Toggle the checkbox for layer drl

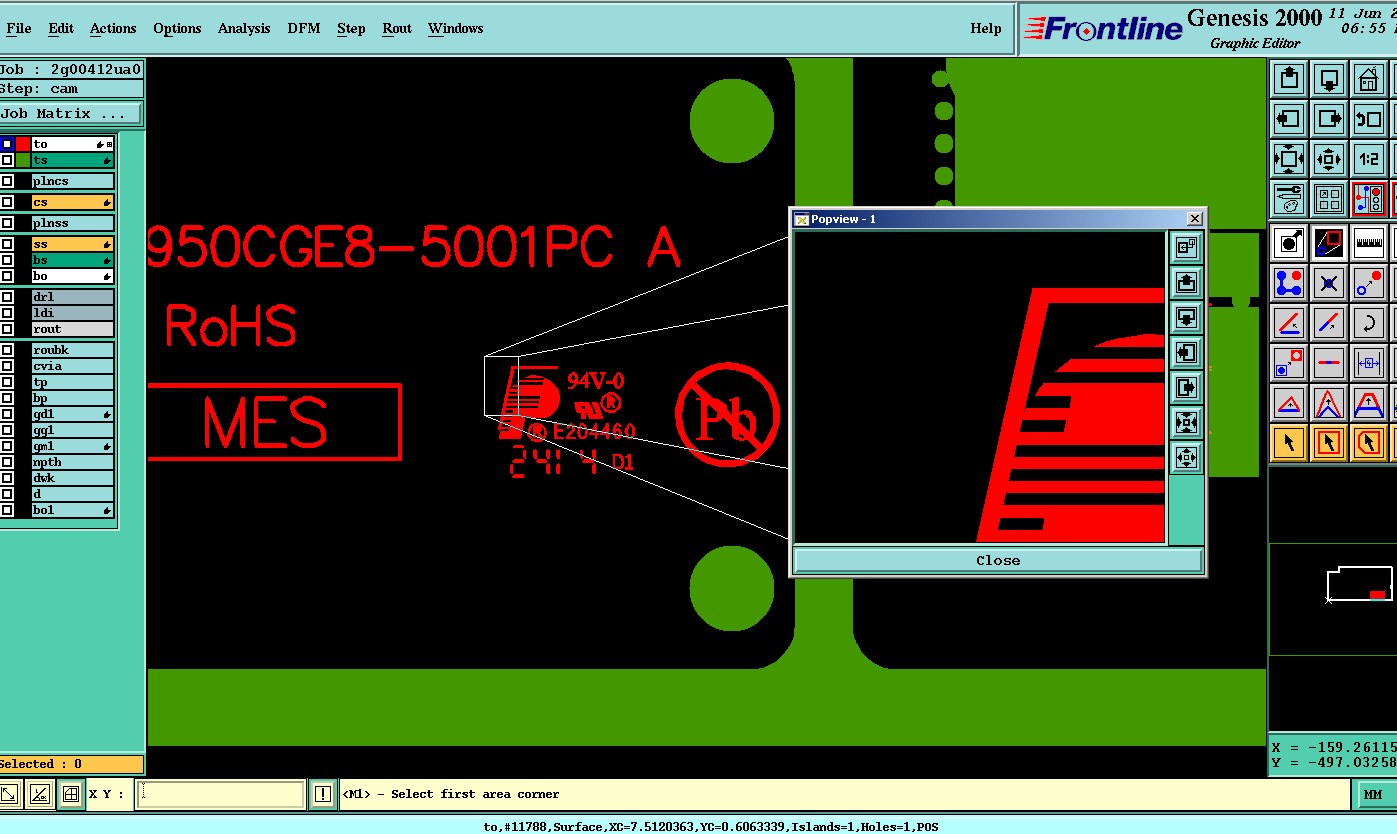pyautogui.click(x=7, y=297)
